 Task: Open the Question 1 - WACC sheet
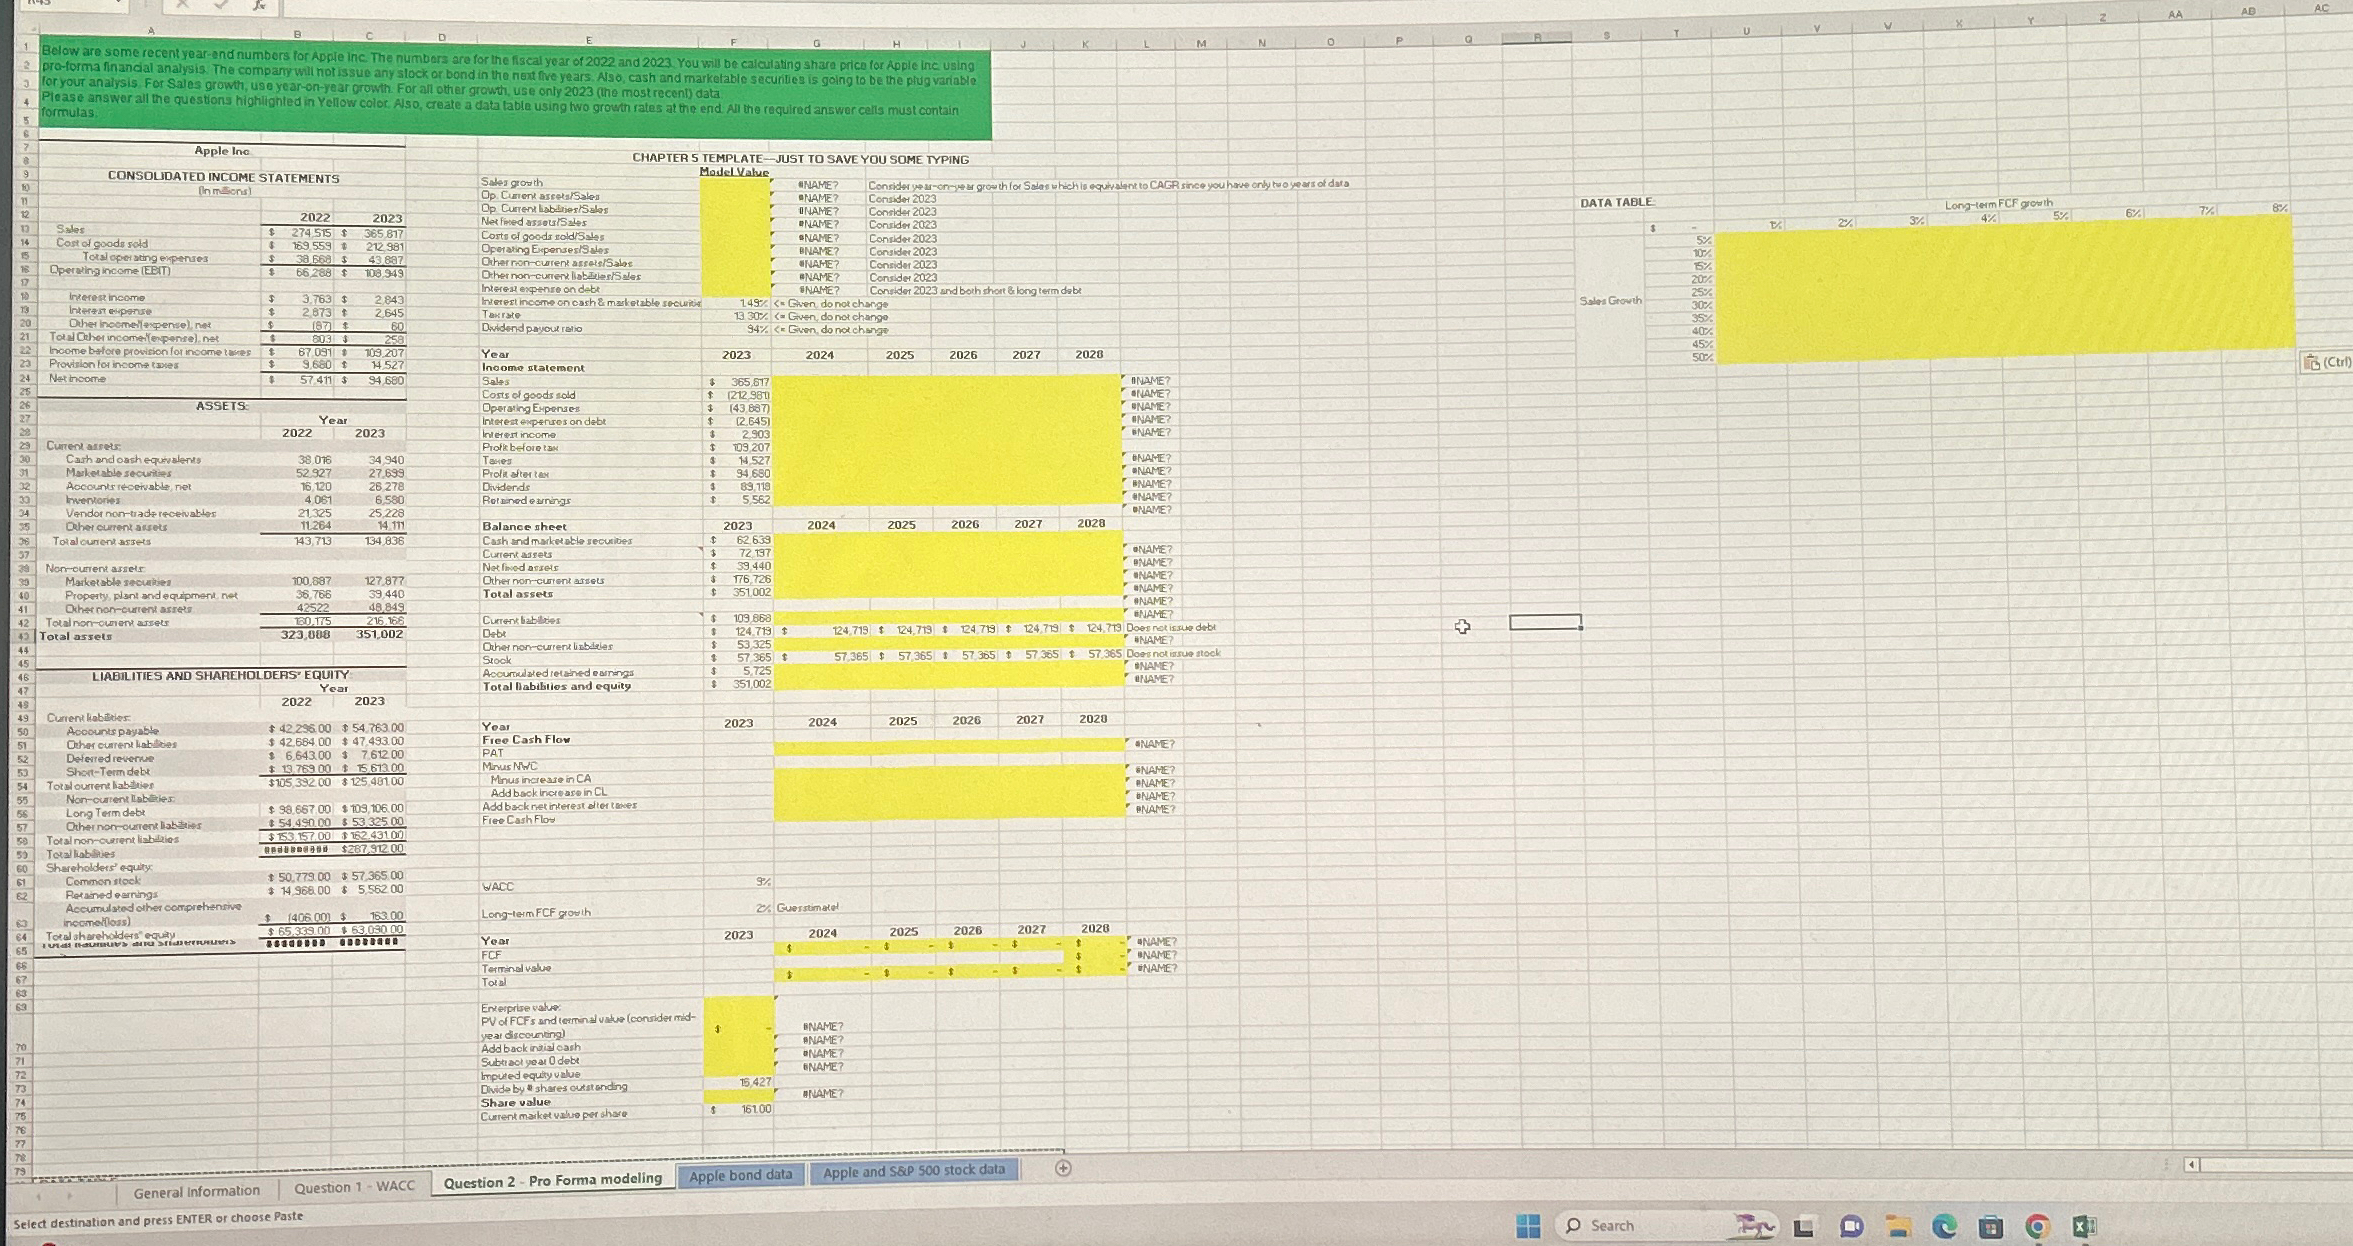point(354,1187)
